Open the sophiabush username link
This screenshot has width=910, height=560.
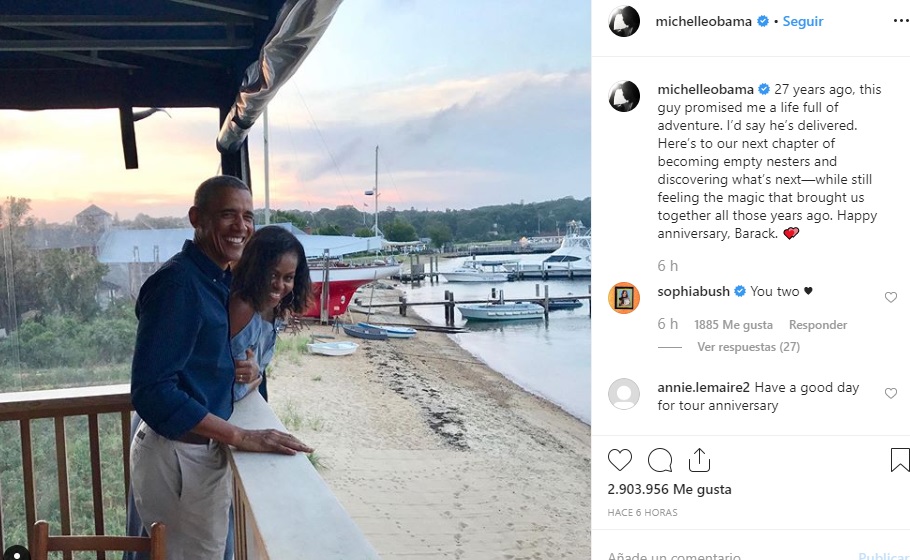pos(694,291)
